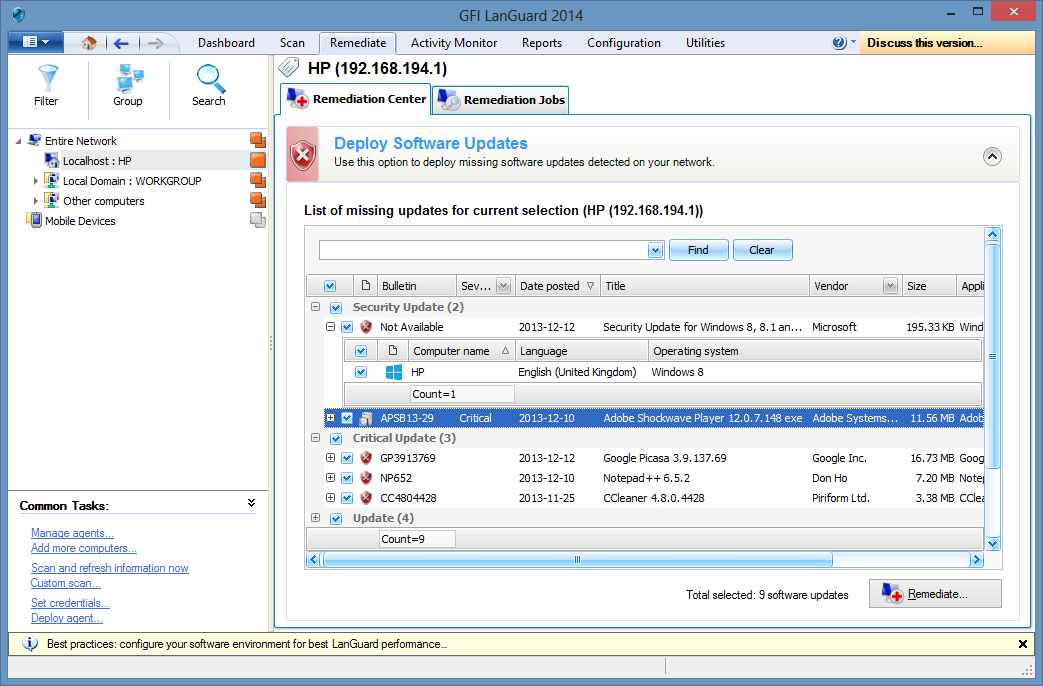Open the Group computers tool
This screenshot has height=686, width=1043.
pyautogui.click(x=128, y=86)
